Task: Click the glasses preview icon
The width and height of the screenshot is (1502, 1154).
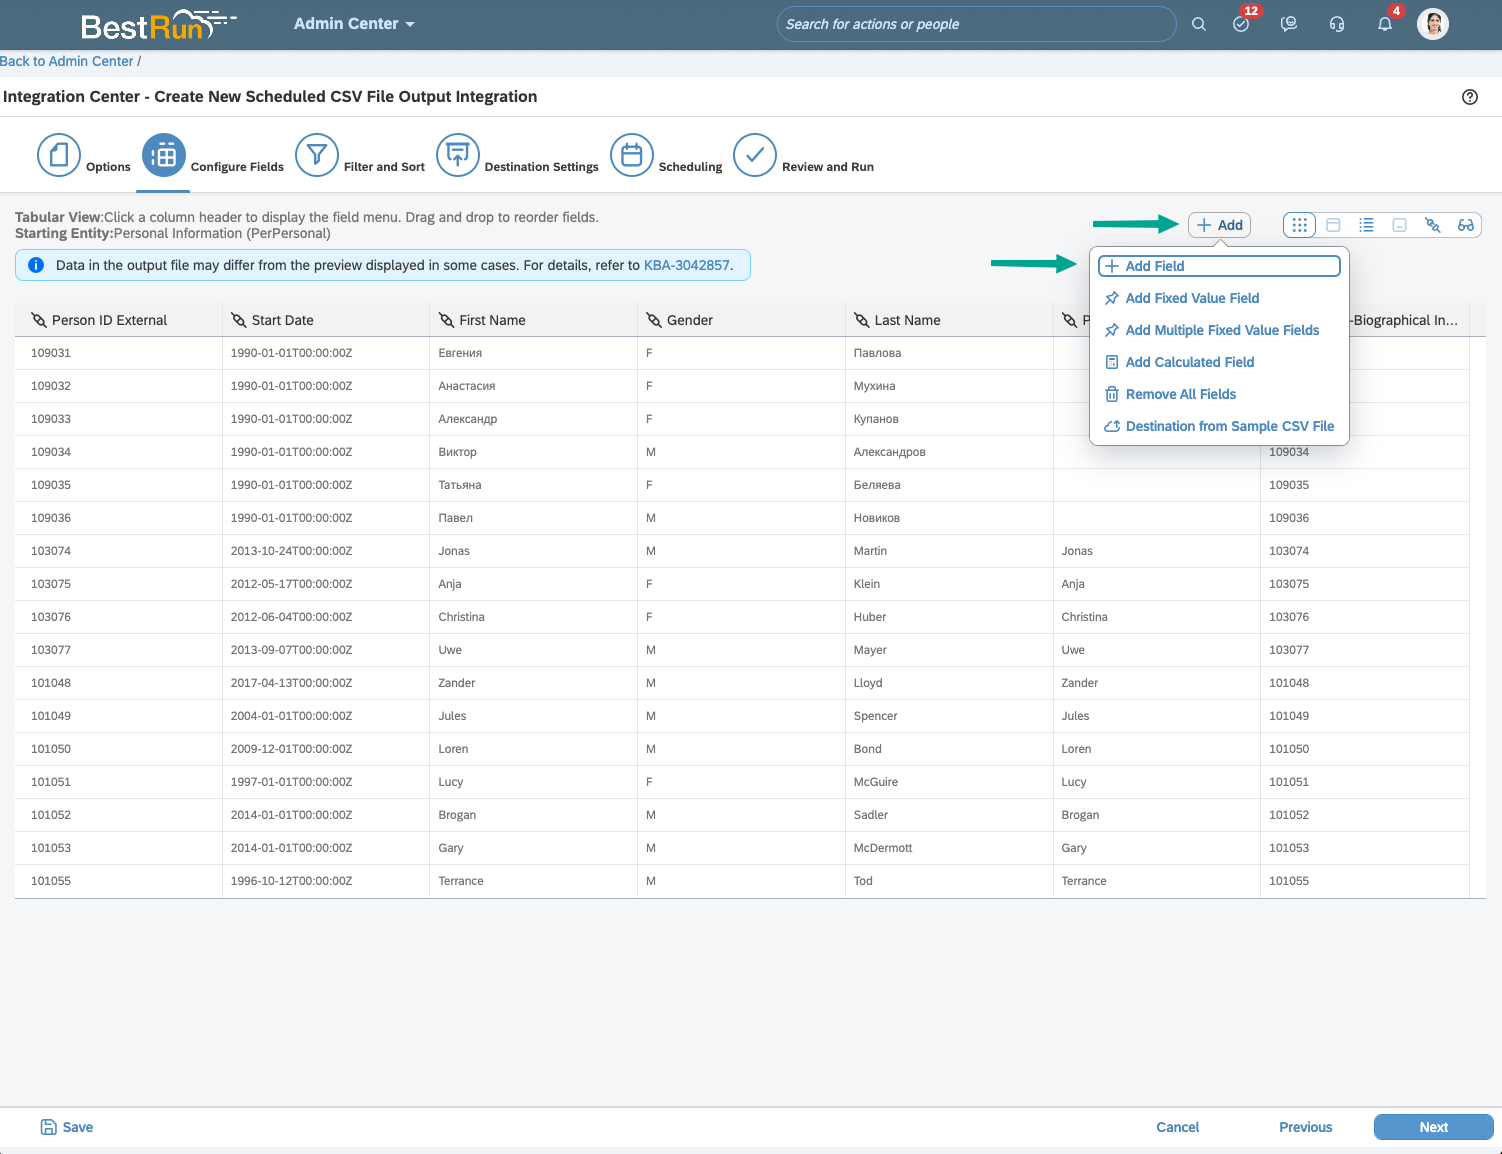Action: (x=1465, y=225)
